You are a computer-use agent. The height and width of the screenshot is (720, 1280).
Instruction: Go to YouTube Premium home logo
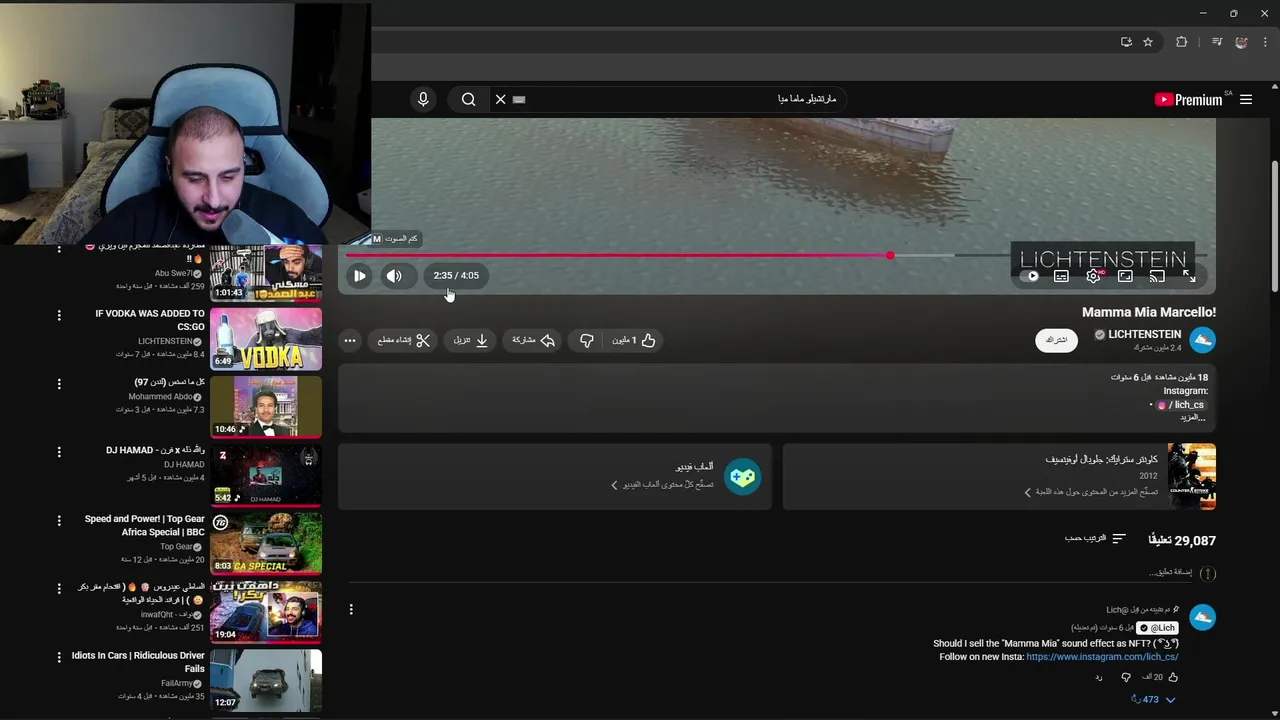tap(1188, 99)
